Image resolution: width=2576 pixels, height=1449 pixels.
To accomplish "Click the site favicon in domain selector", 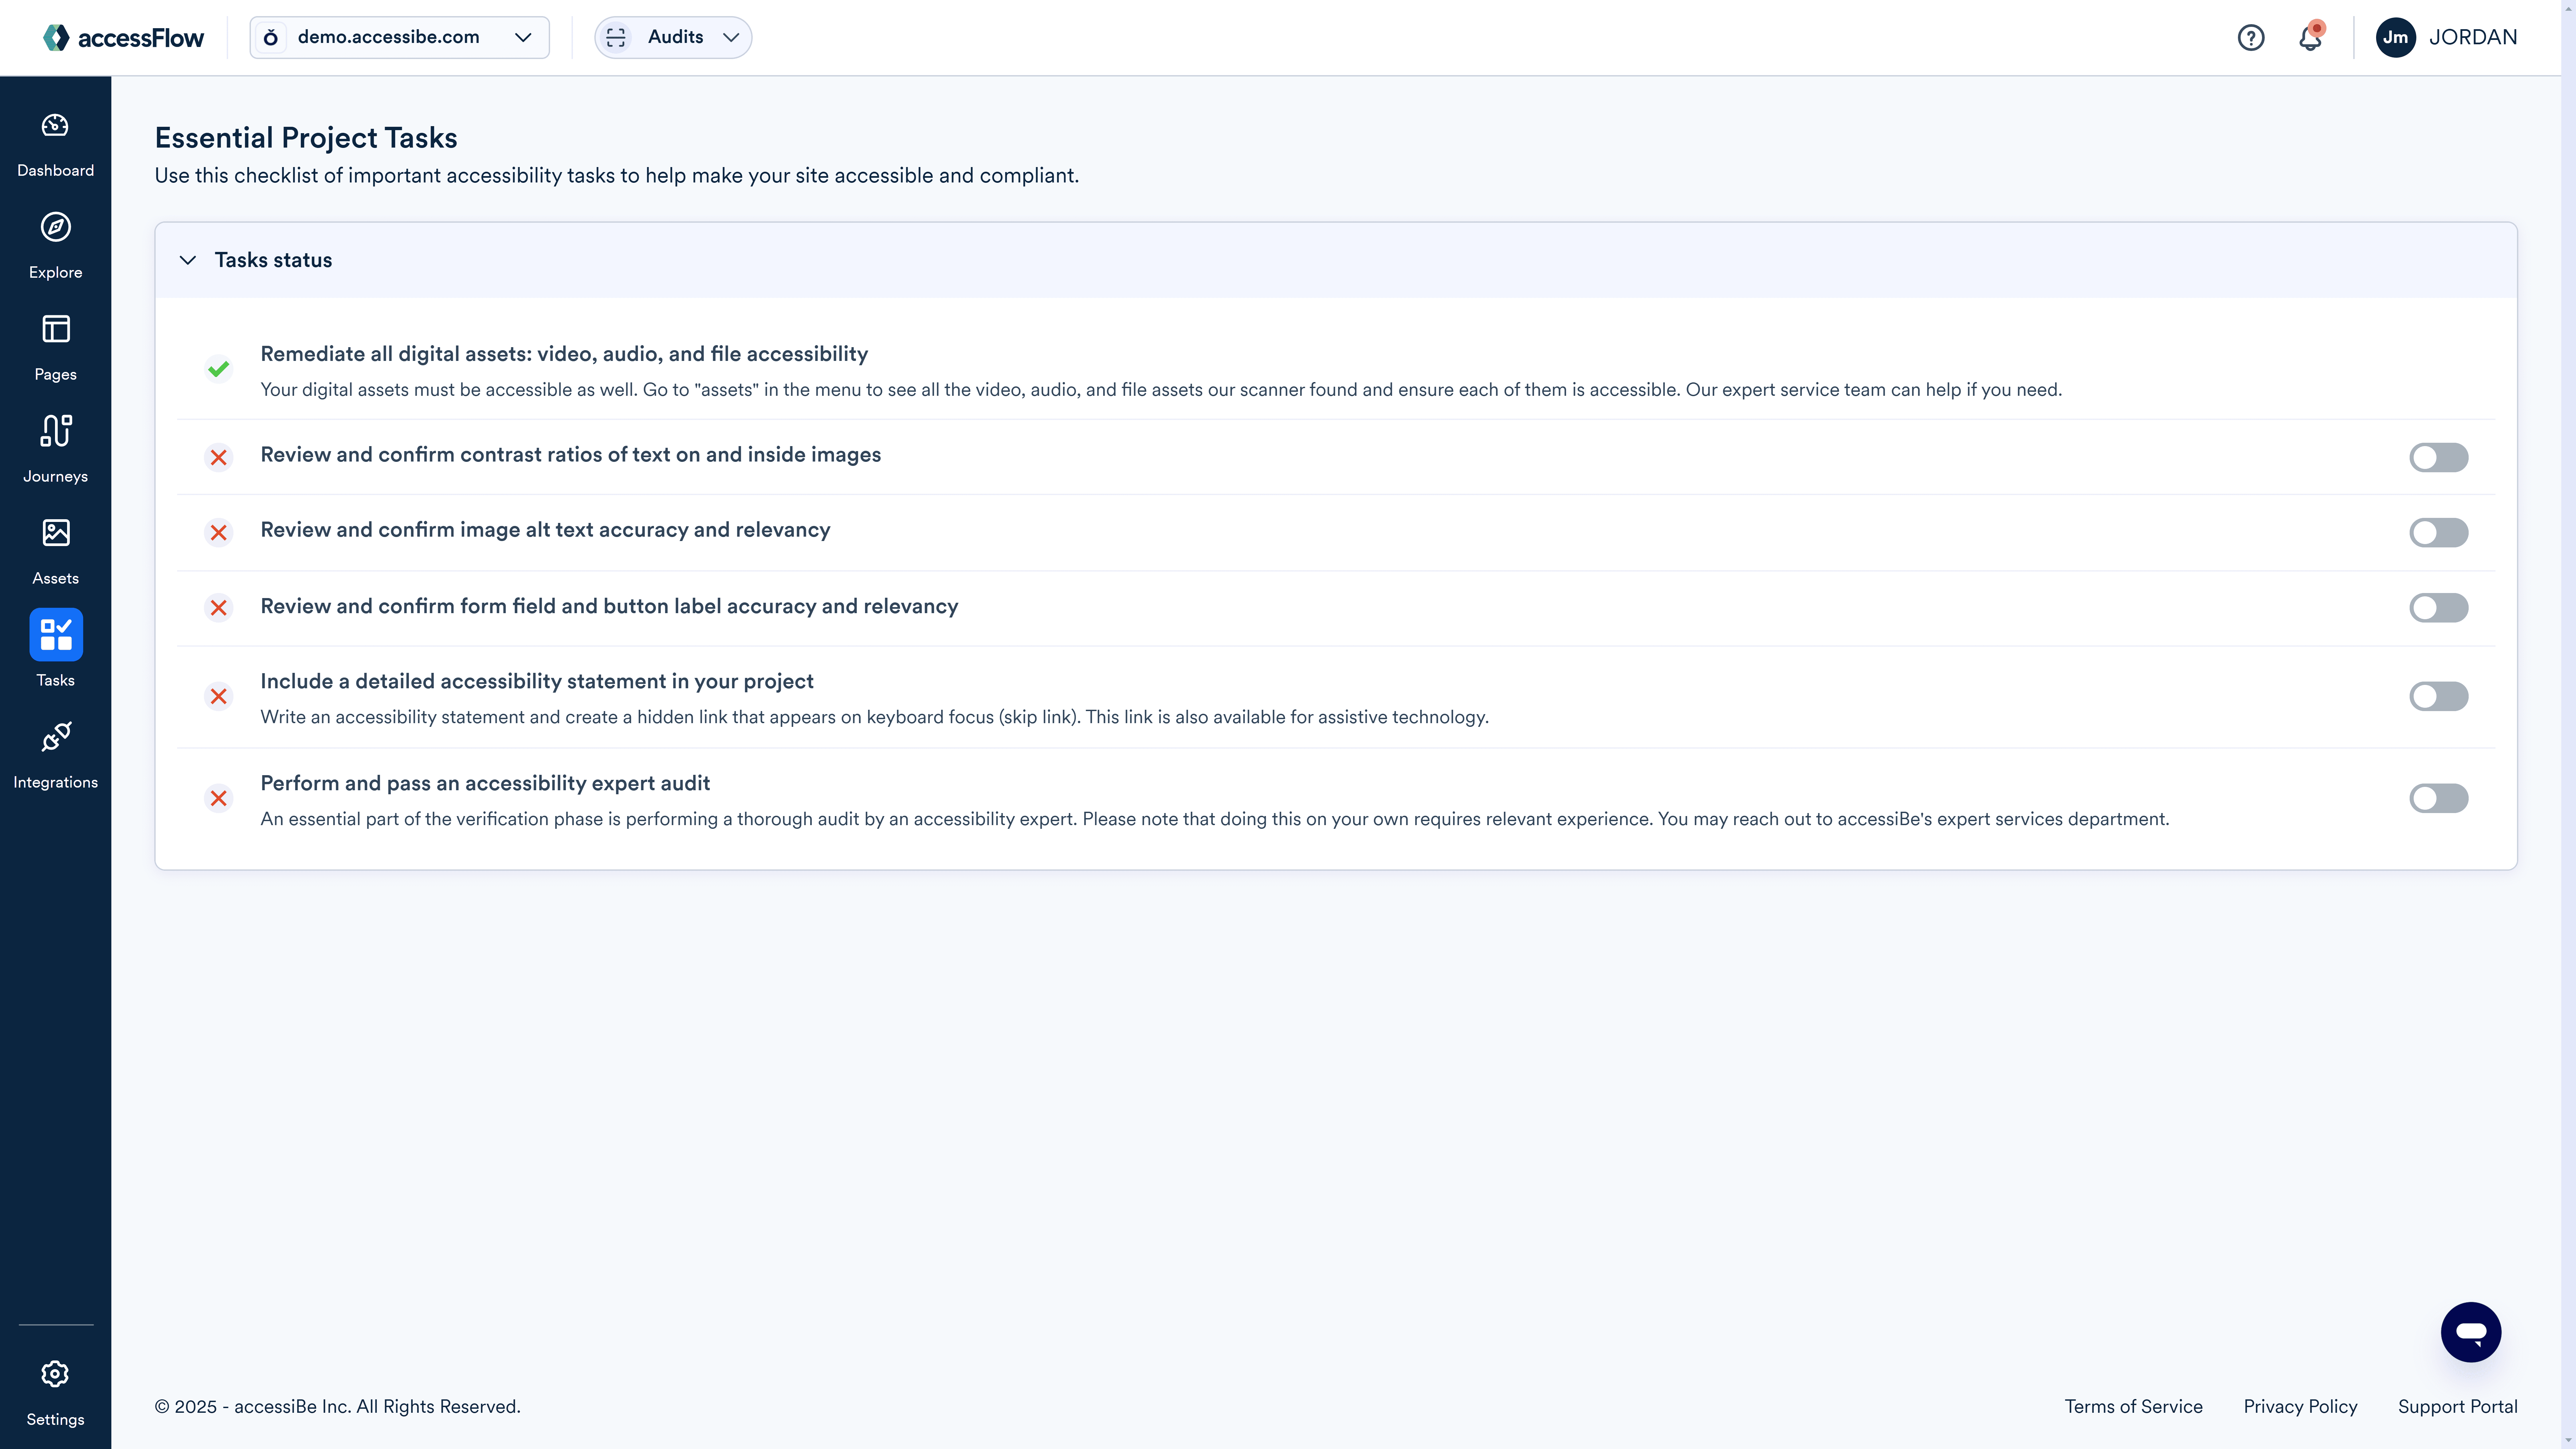I will (271, 38).
